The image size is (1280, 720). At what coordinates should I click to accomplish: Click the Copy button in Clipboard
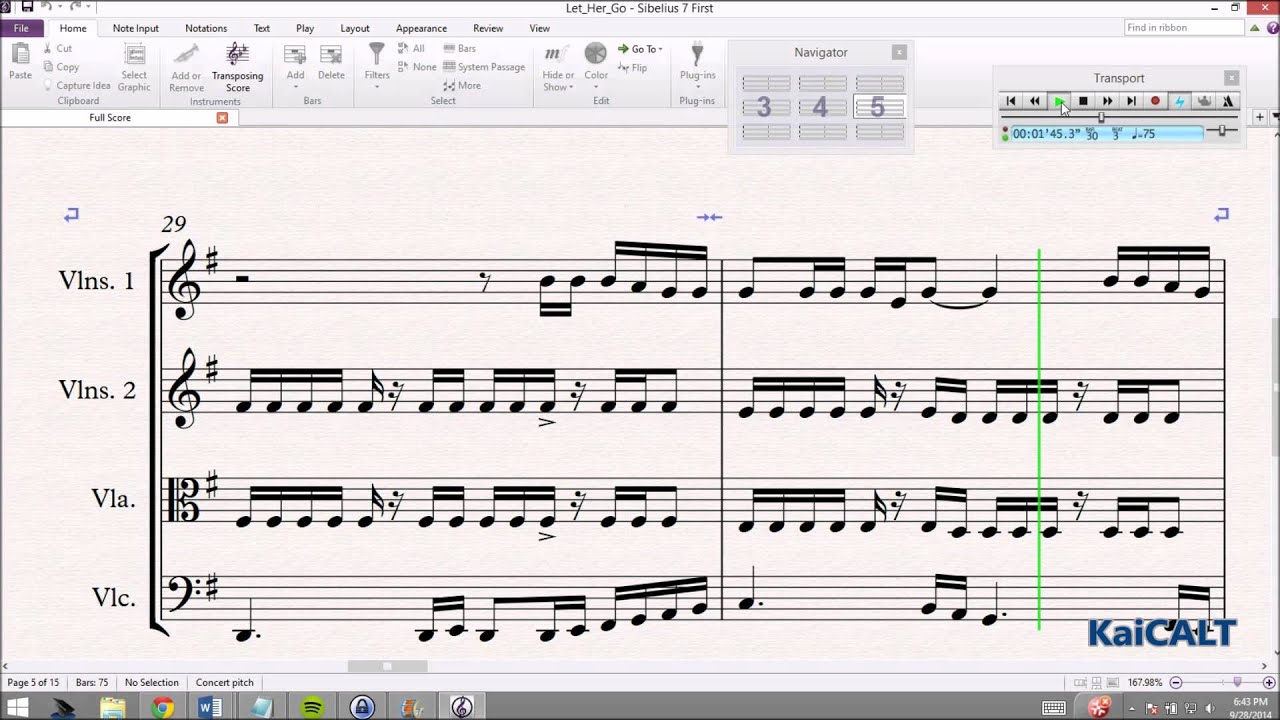click(x=60, y=67)
